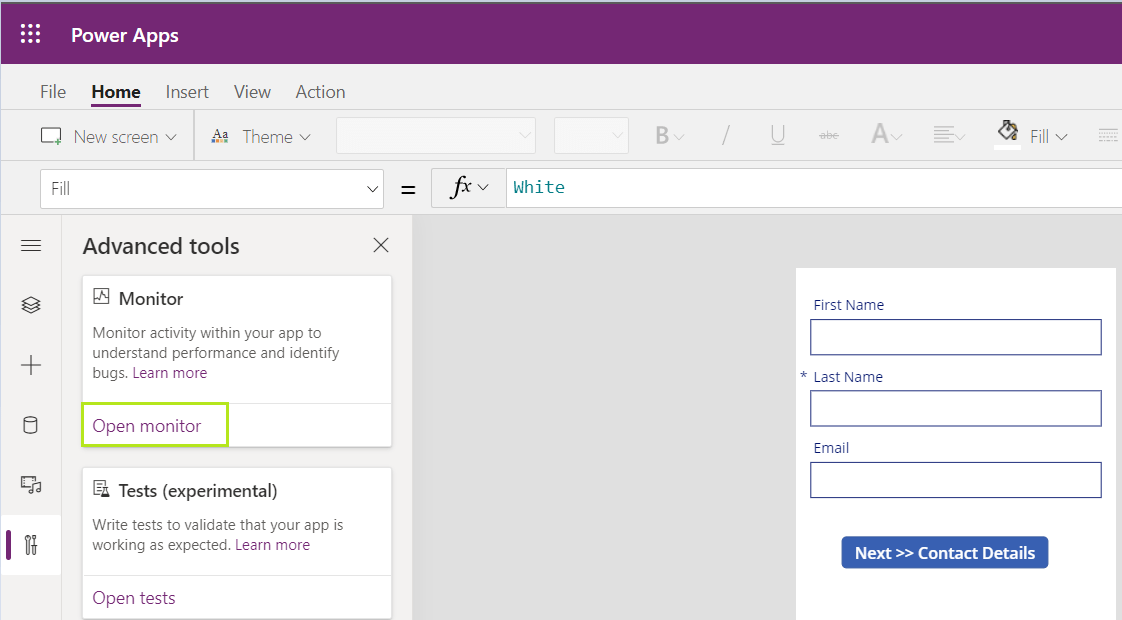Toggle underline formatting
The image size is (1122, 620).
(x=778, y=135)
